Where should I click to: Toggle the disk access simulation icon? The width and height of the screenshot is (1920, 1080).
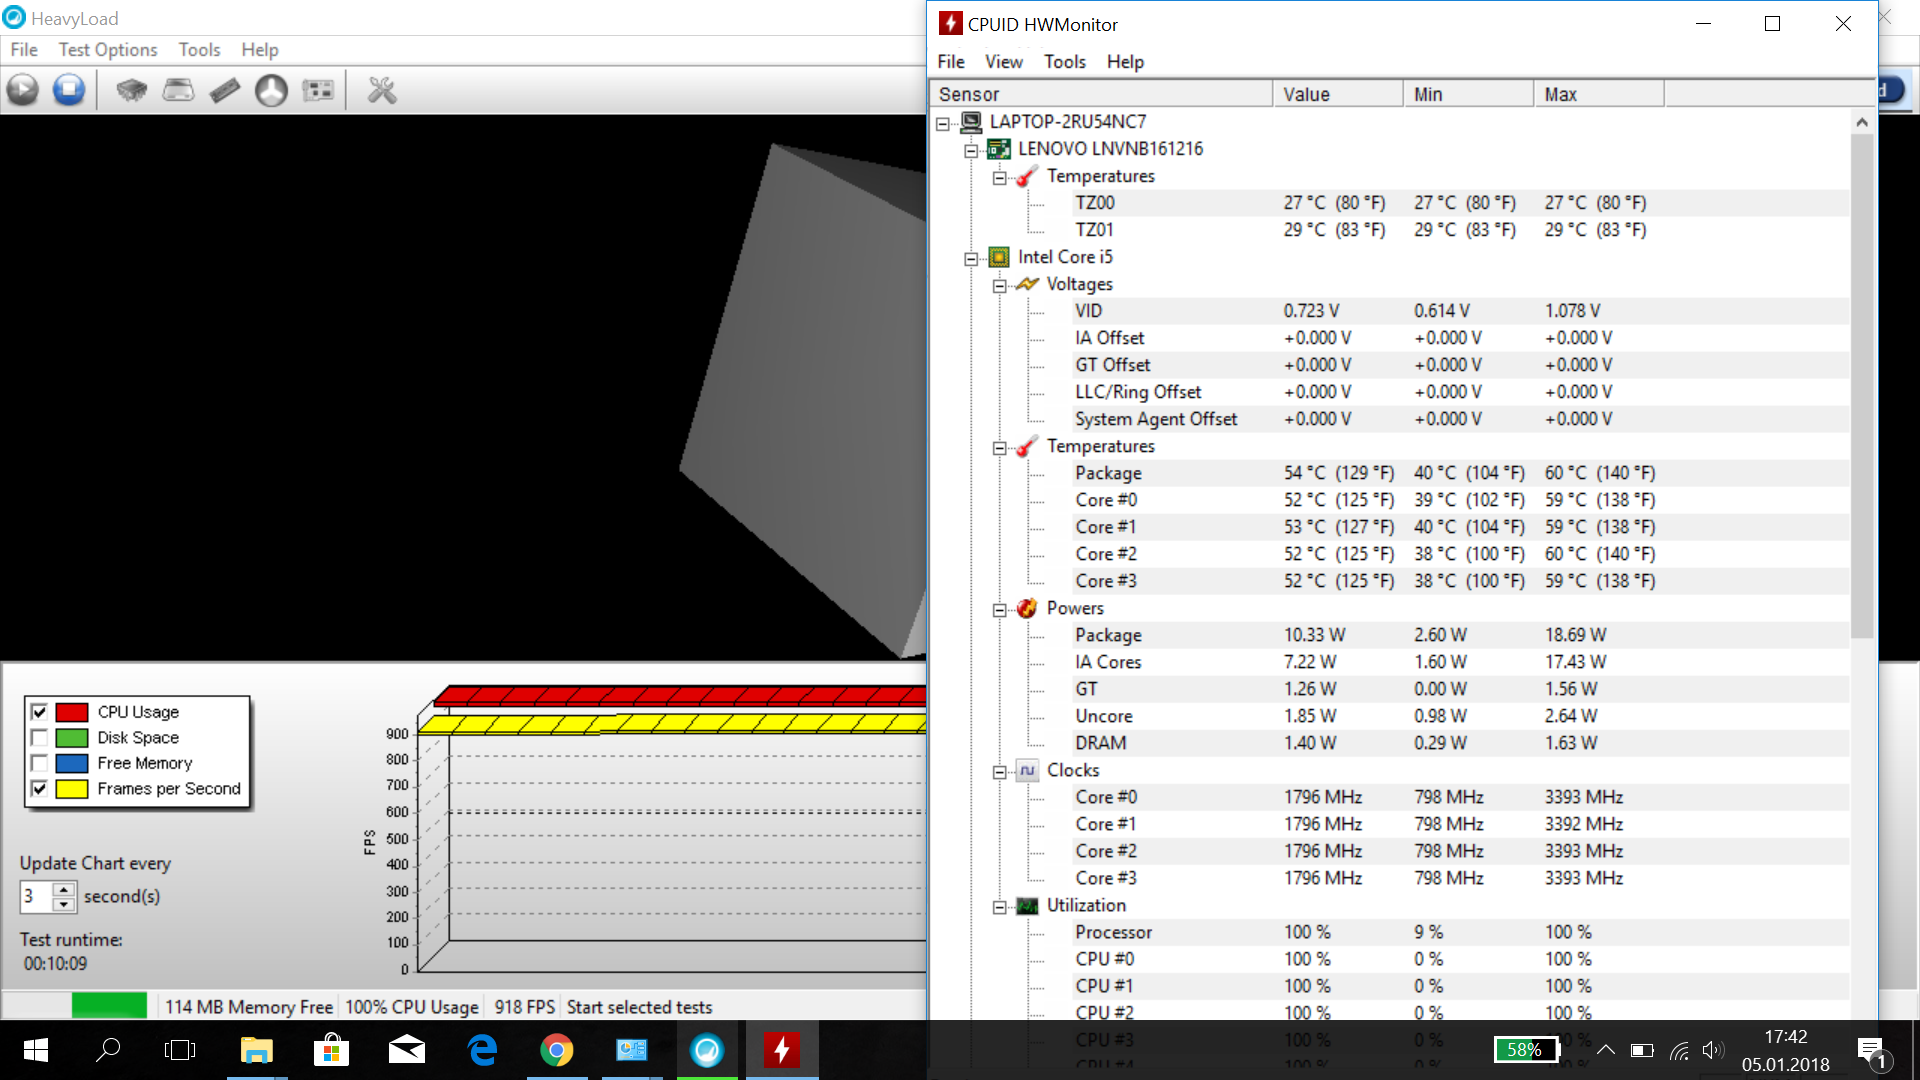pos(271,91)
